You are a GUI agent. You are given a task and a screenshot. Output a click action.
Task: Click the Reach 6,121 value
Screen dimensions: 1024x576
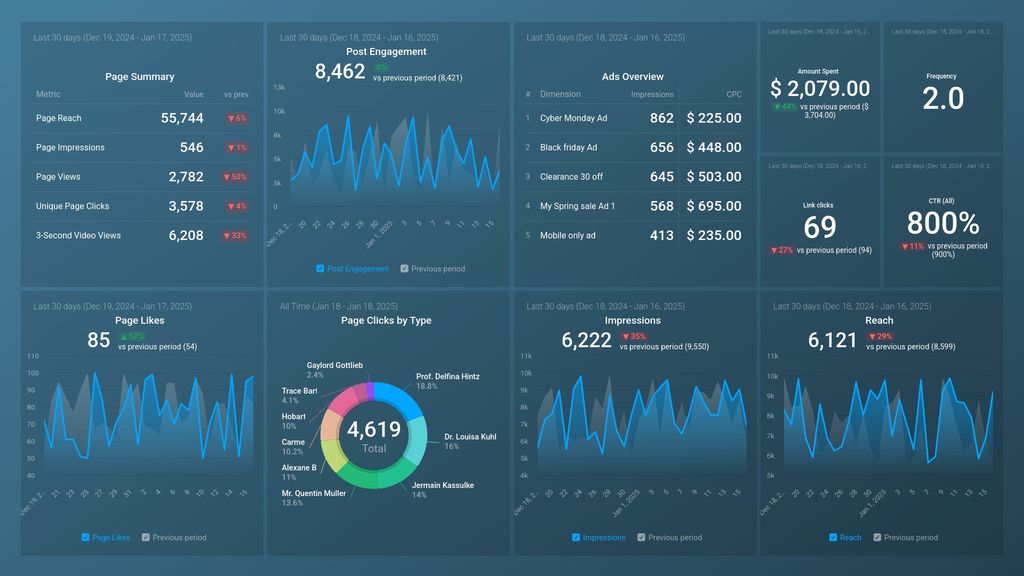832,340
